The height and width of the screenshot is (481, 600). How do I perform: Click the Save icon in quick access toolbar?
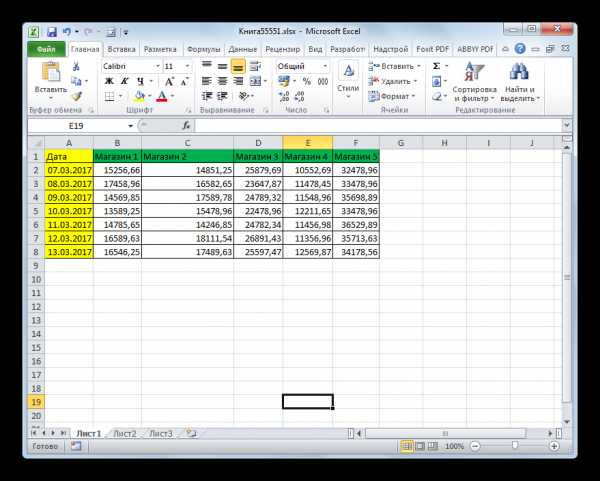[52, 32]
